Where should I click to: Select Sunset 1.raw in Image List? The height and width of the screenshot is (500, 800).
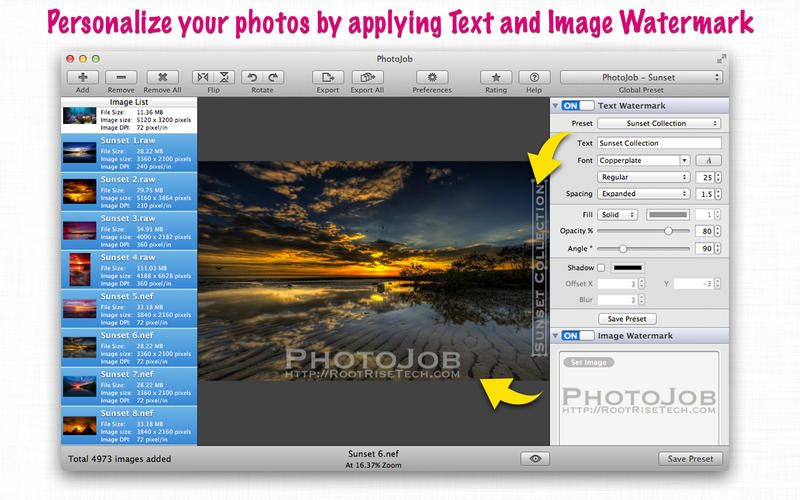tap(129, 153)
